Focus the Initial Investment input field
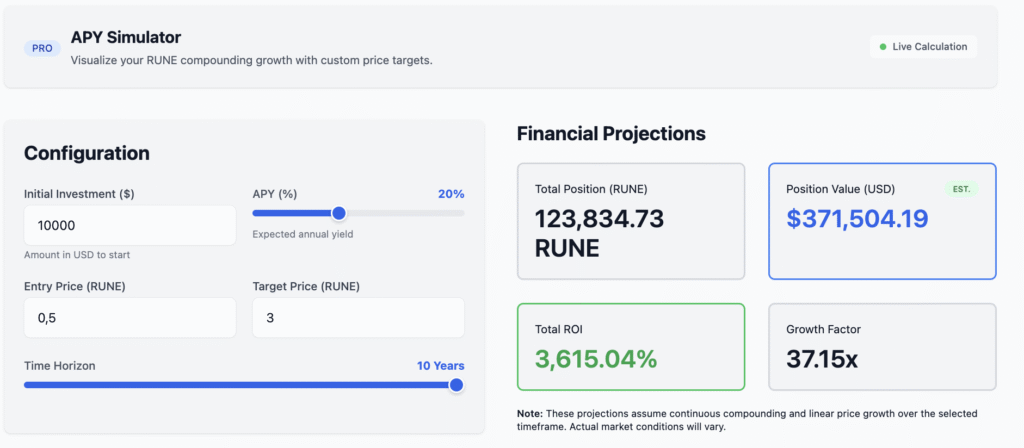Image resolution: width=1024 pixels, height=448 pixels. [x=129, y=225]
